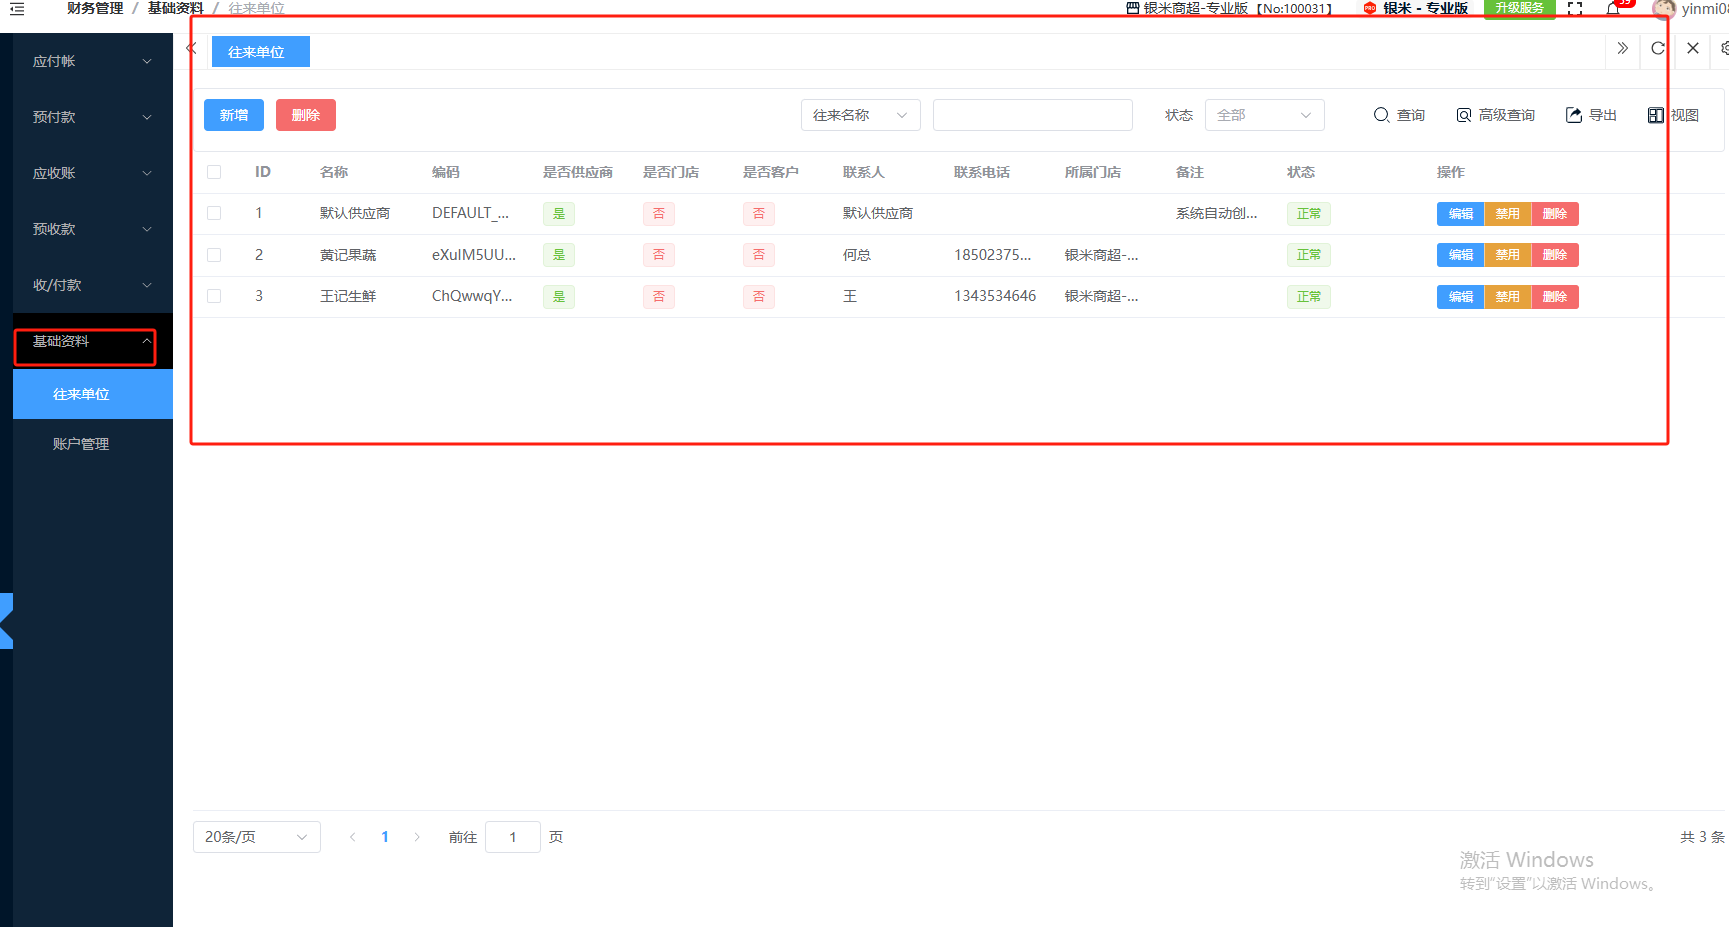Click 禁用 for the 王记生鲜 row

point(1507,297)
